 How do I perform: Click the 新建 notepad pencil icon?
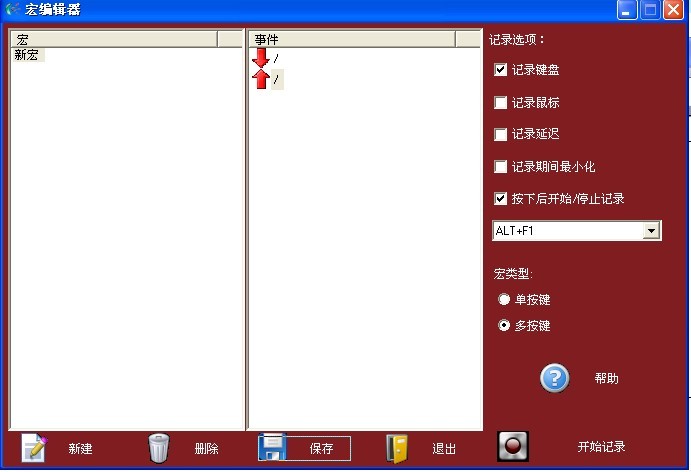tap(34, 448)
